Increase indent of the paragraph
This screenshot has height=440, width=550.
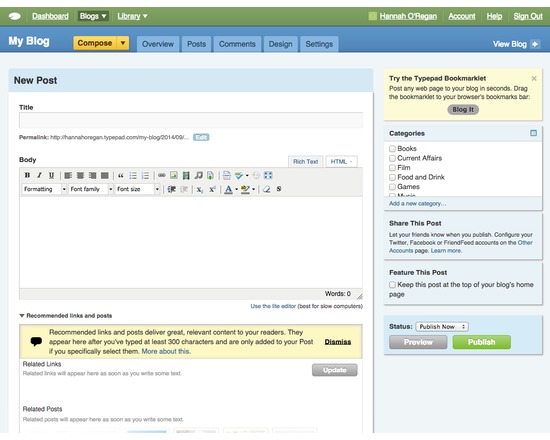click(172, 189)
